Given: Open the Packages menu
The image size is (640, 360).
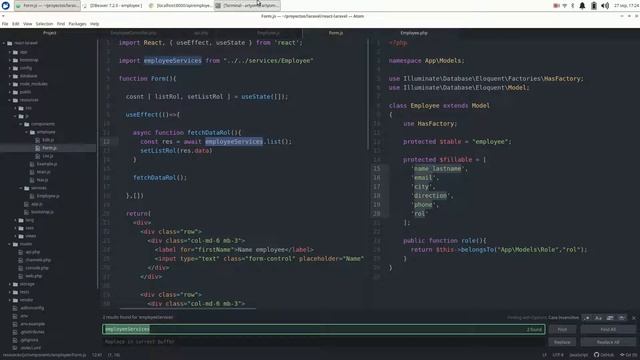Looking at the screenshot, I should click(x=77, y=24).
